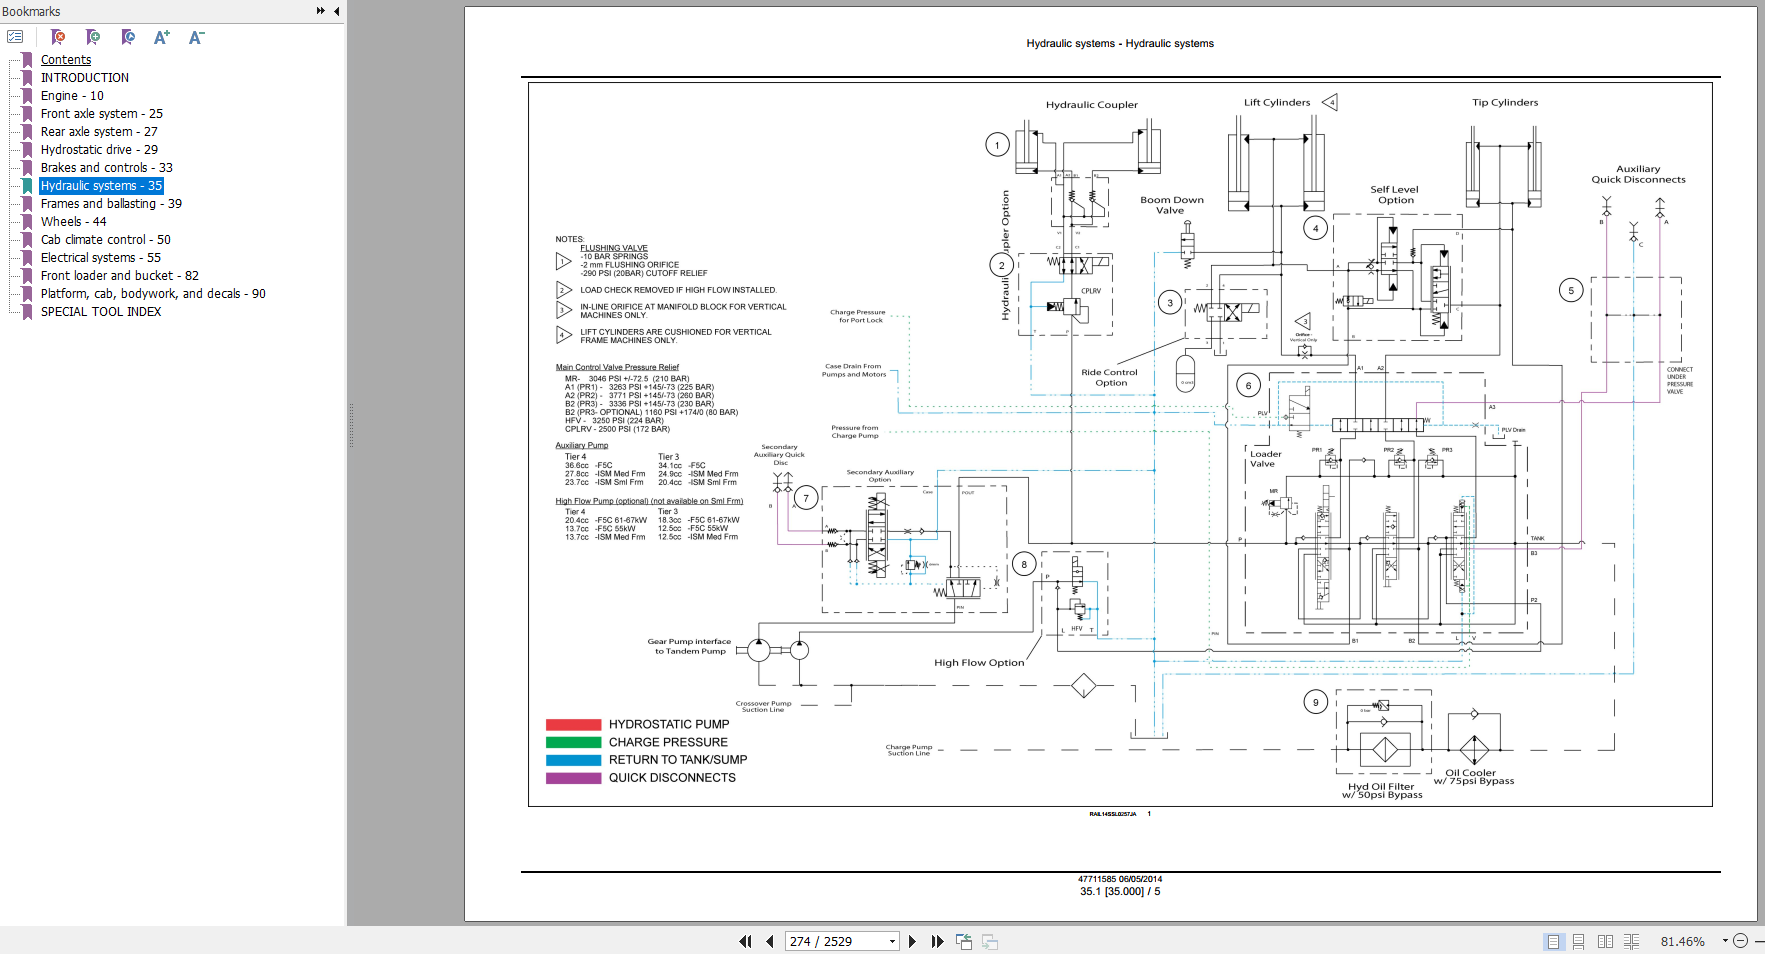Click the add new bookmark icon
This screenshot has width=1765, height=954.
[93, 37]
